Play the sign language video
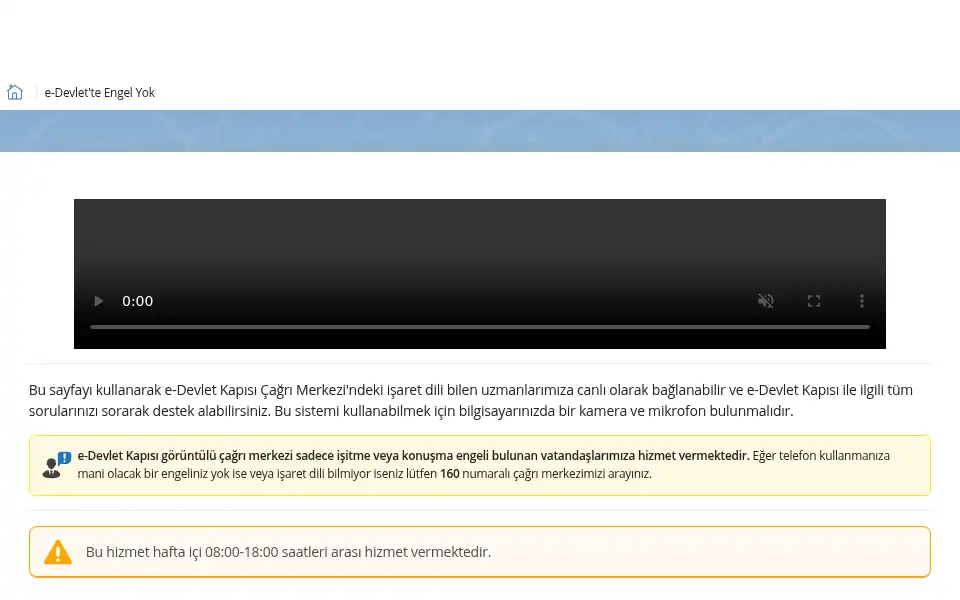 98,301
